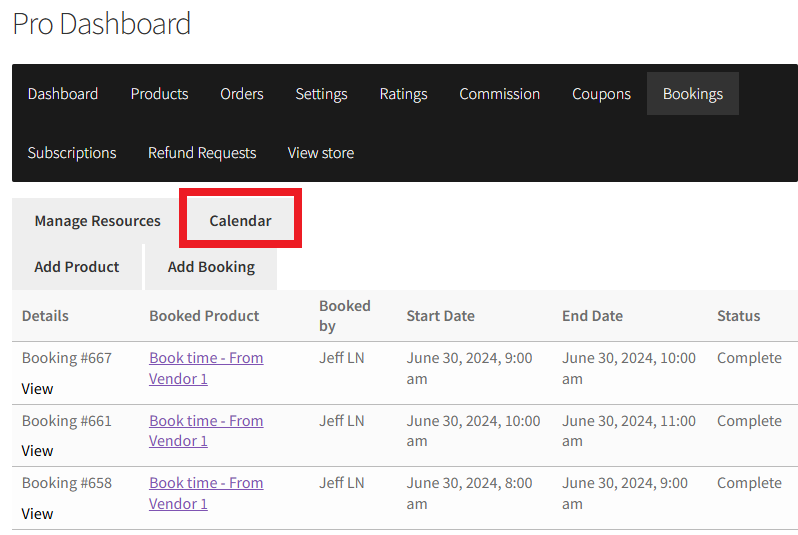Open the Calendar tab
The width and height of the screenshot is (798, 535).
[240, 221]
